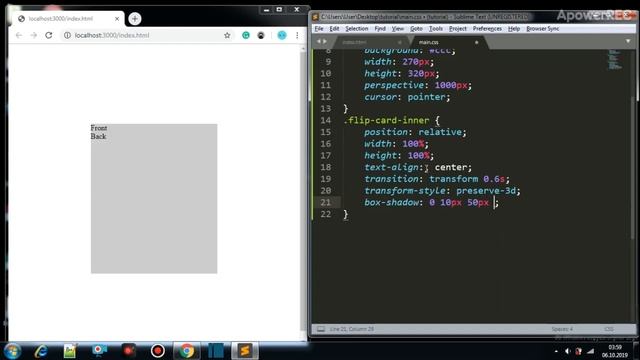Open the View menu
This screenshot has width=640, height=360.
[398, 29]
